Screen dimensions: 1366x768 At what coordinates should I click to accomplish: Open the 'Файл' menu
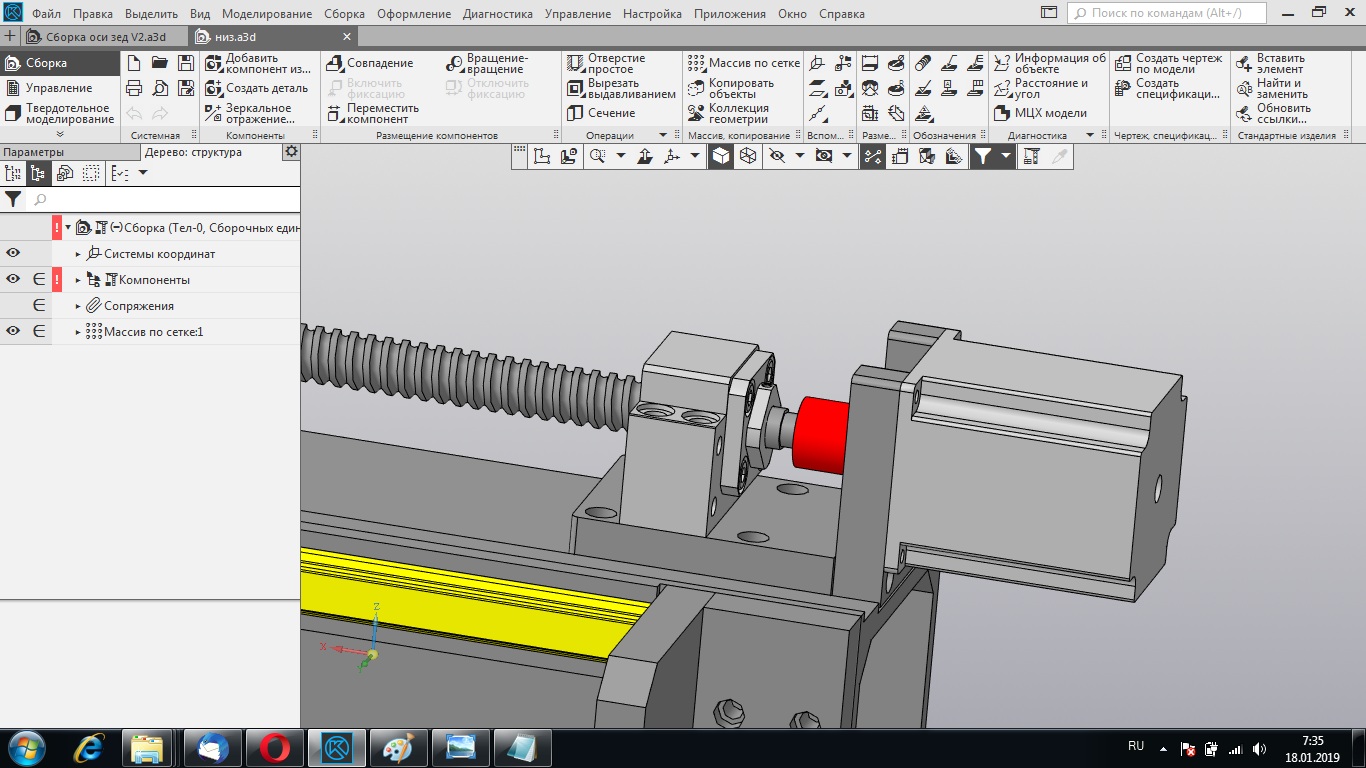[x=46, y=14]
